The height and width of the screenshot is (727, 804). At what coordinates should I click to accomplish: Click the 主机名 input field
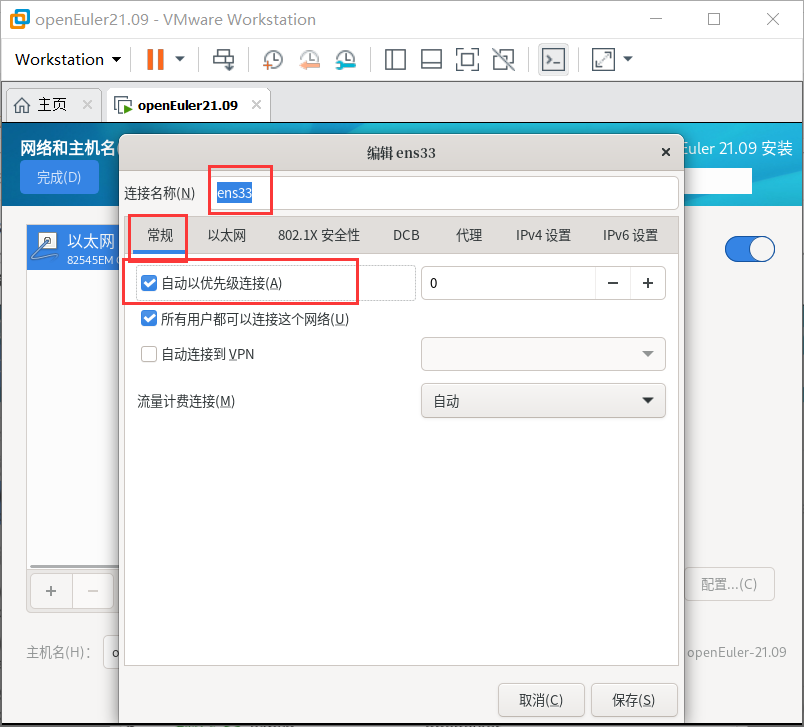tap(112, 652)
